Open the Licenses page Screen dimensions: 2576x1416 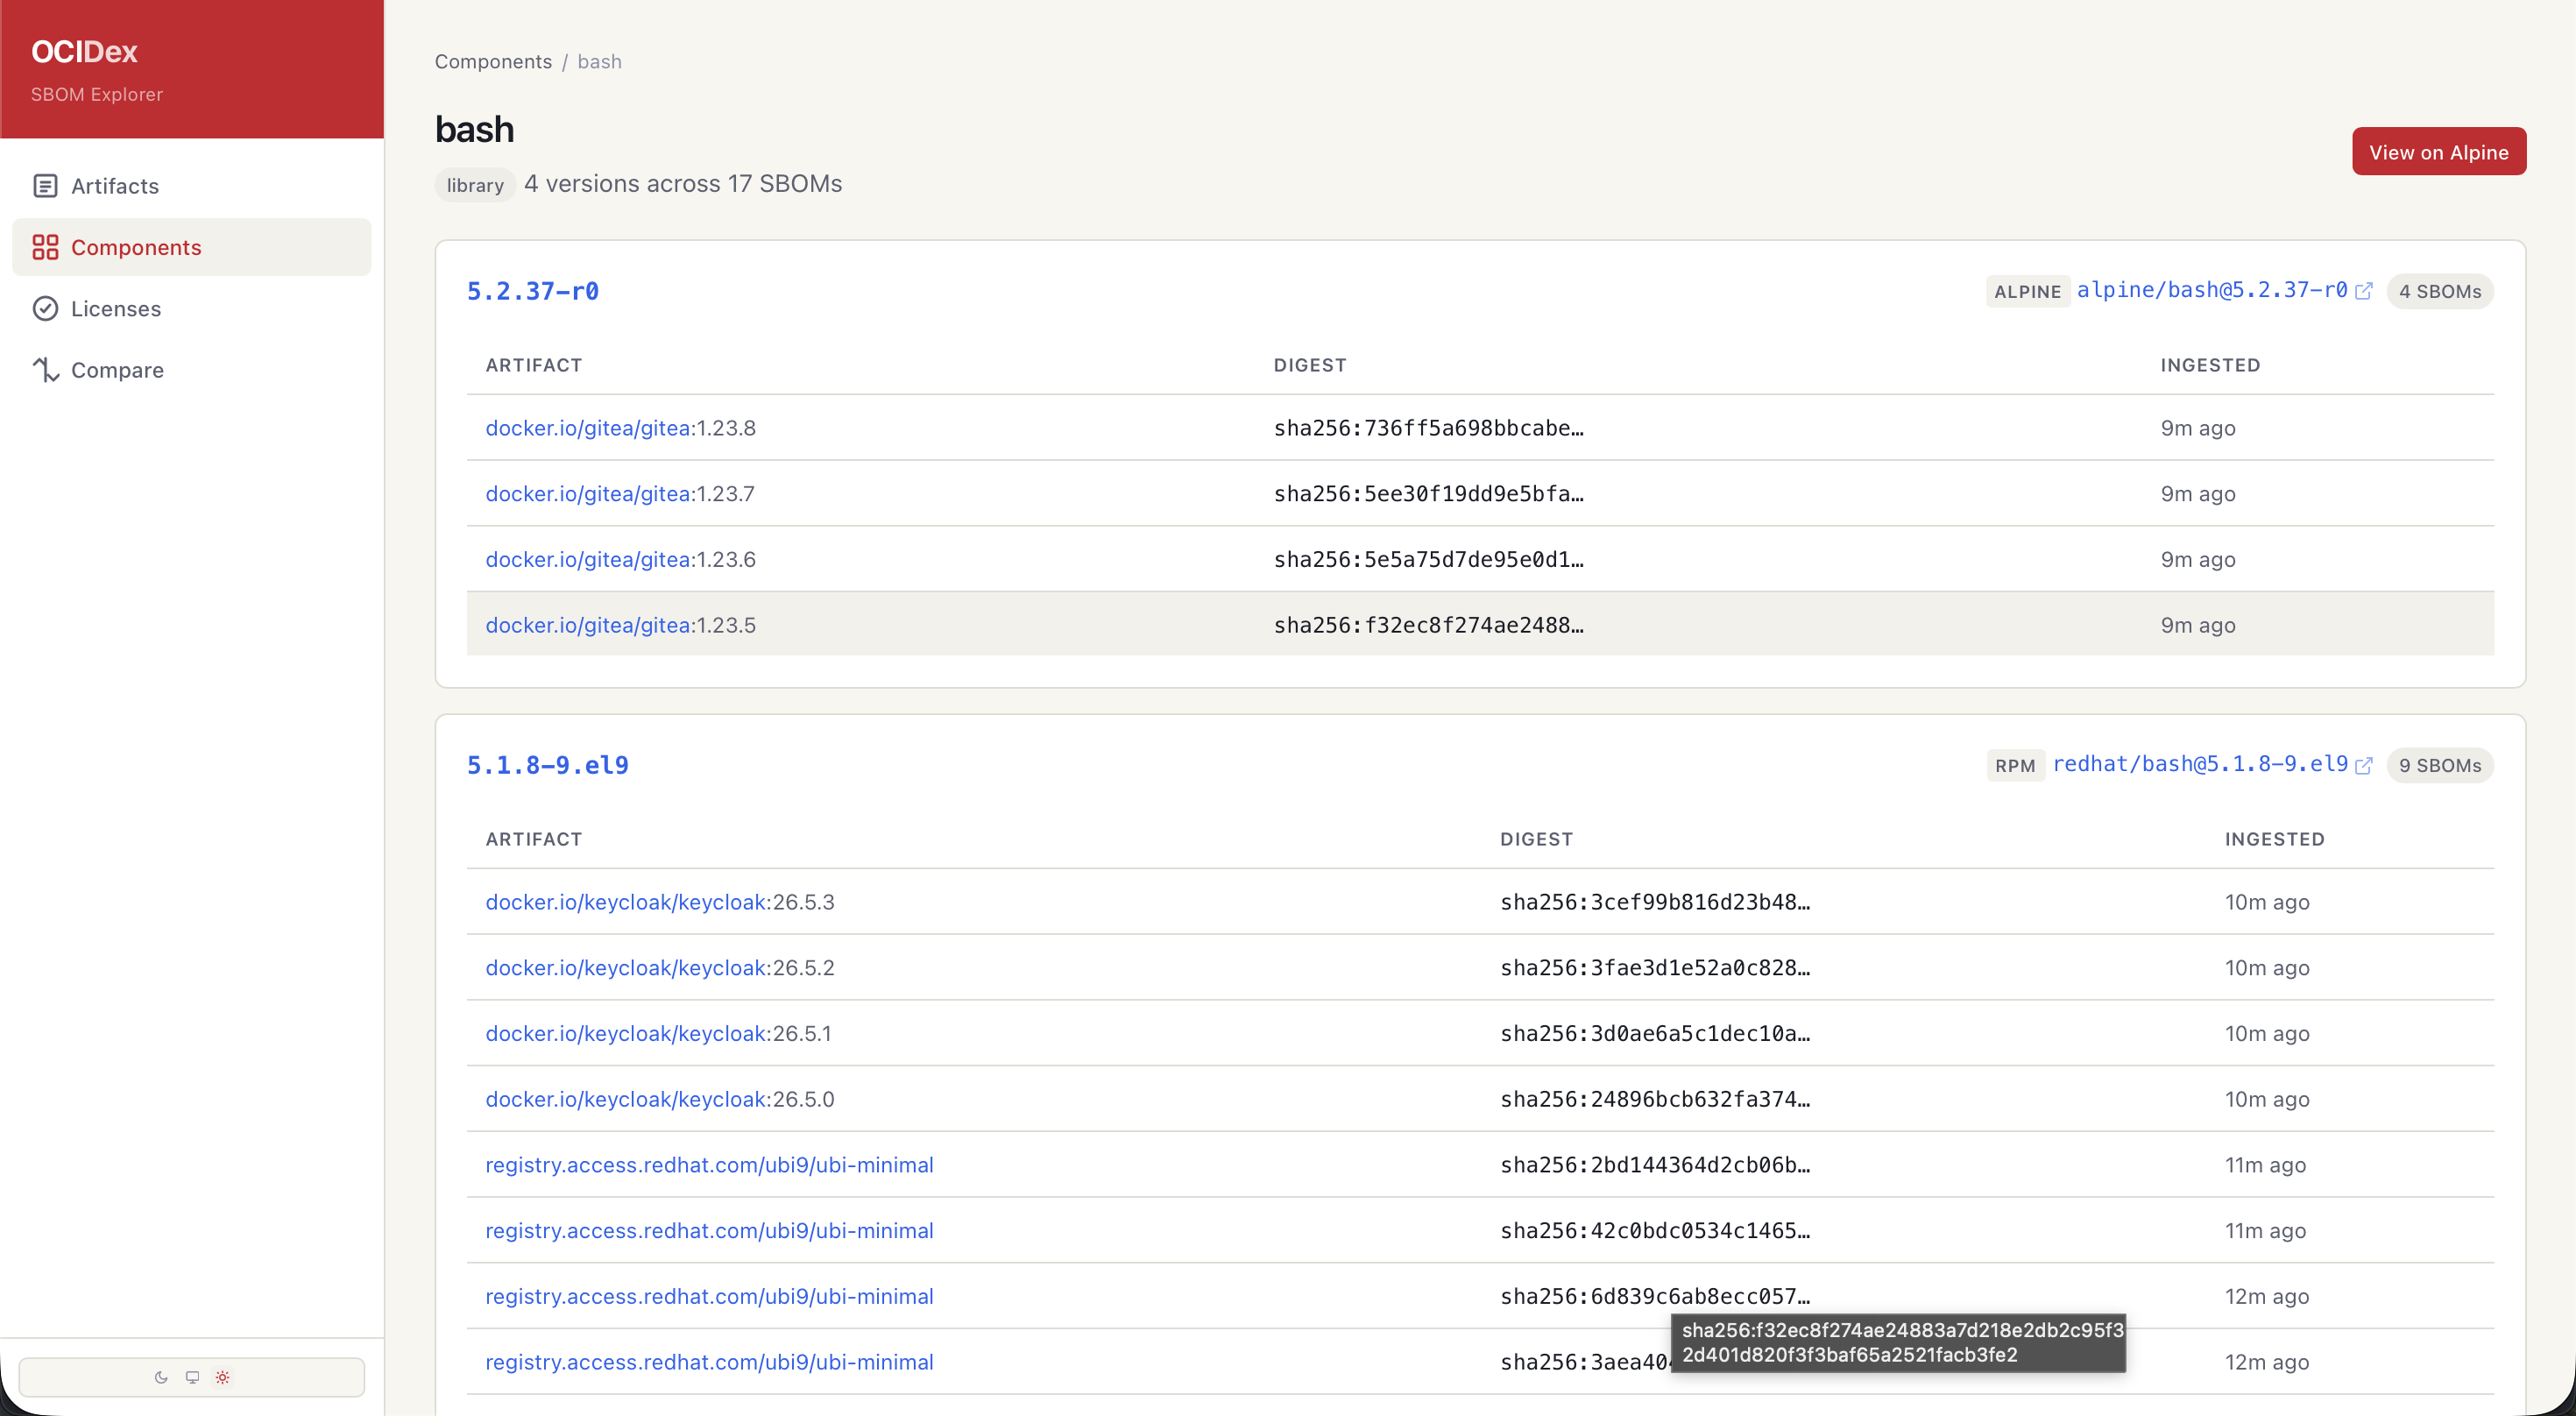[116, 308]
